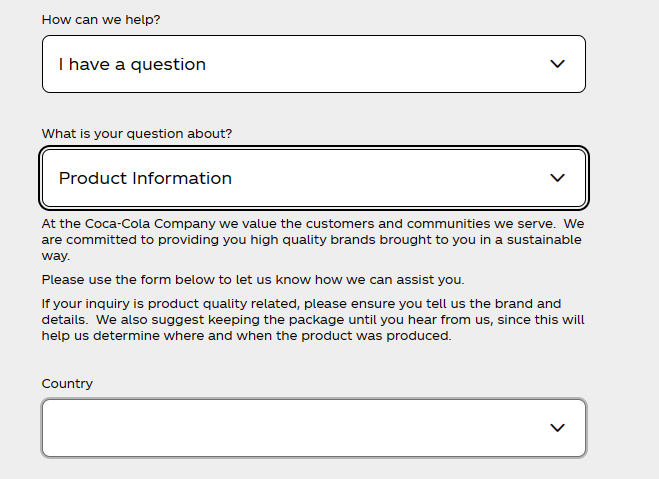Click the sentence "Please use the form below"
This screenshot has width=659, height=479.
(253, 280)
